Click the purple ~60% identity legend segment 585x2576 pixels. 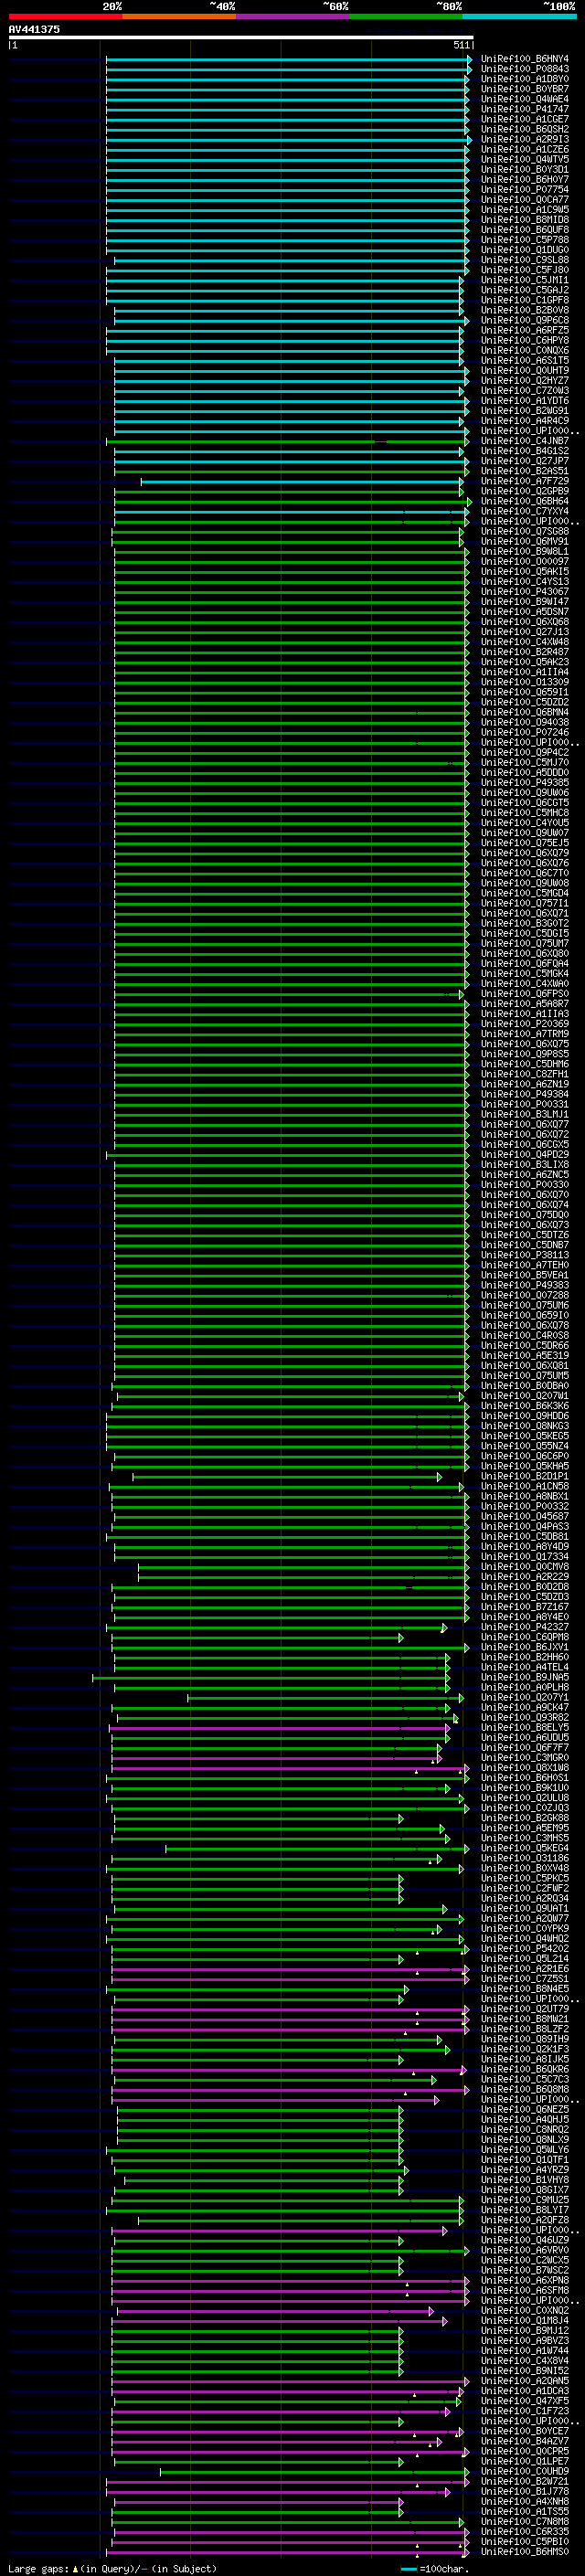[x=292, y=16]
